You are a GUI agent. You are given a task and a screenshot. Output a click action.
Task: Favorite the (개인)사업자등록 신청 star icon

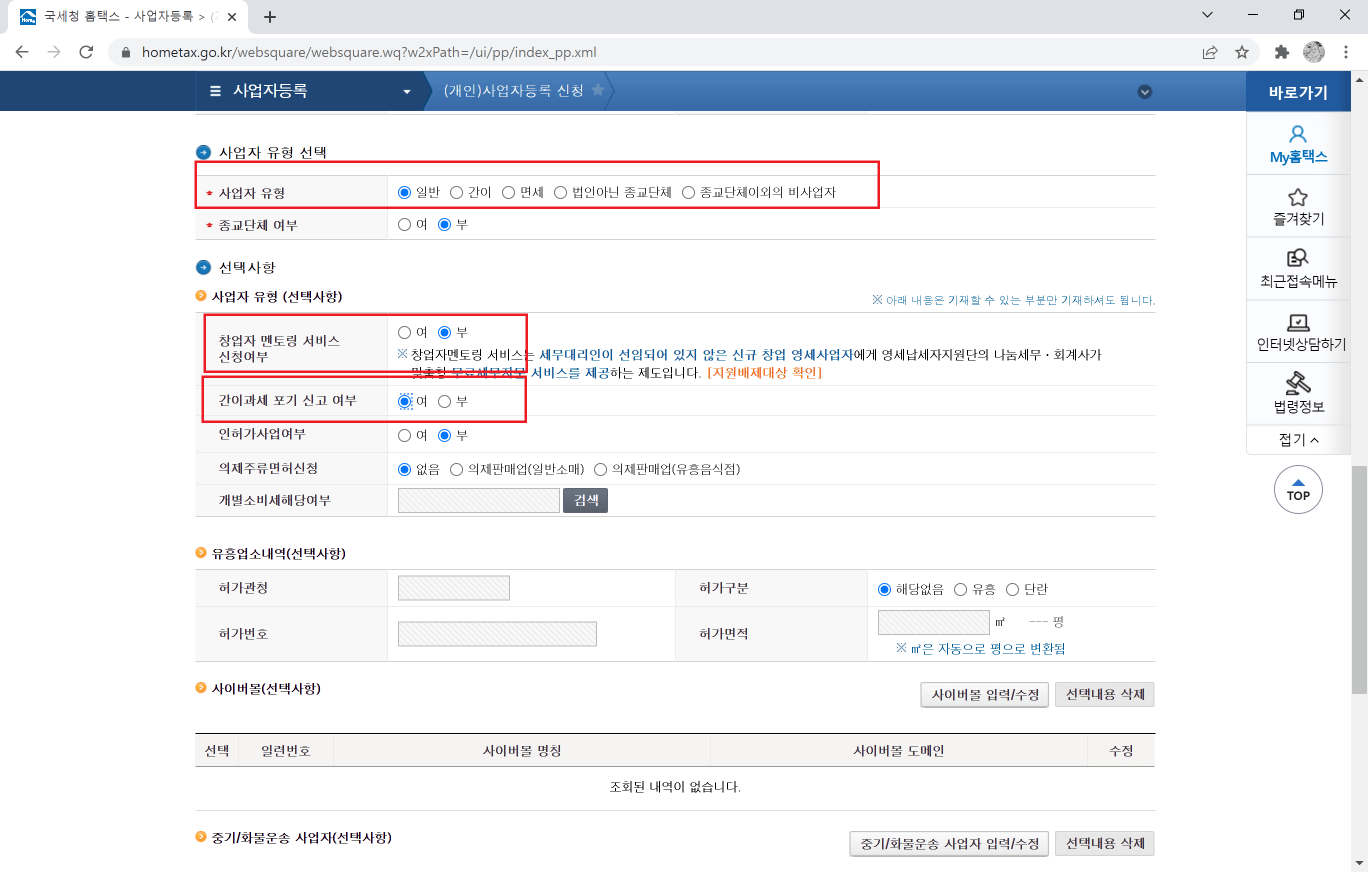pos(598,90)
